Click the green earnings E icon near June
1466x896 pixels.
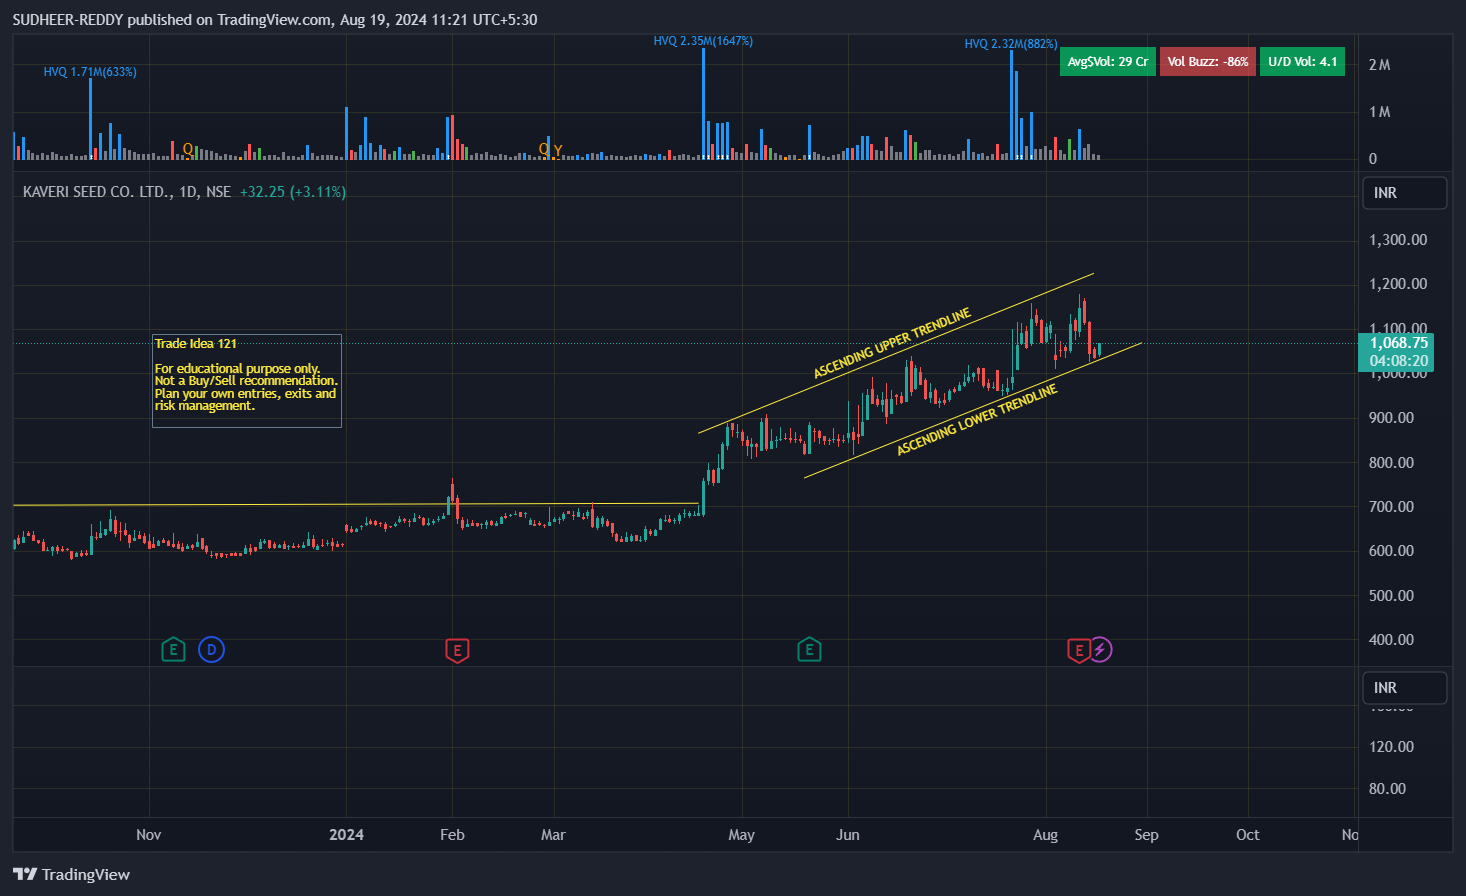tap(809, 650)
